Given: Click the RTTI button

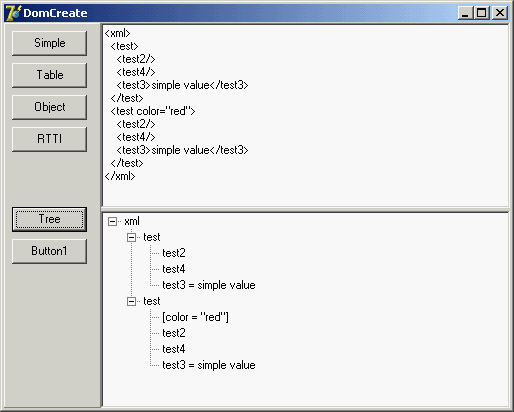Looking at the screenshot, I should [49, 139].
